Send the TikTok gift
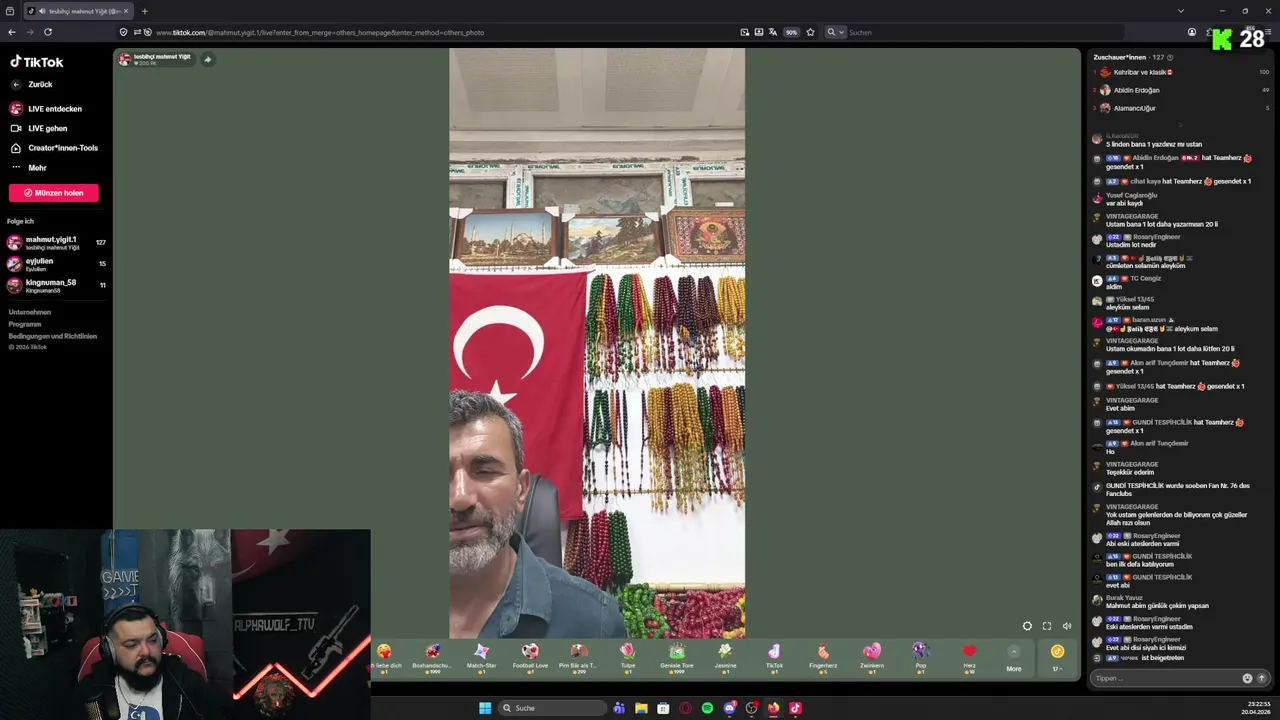 pyautogui.click(x=774, y=656)
